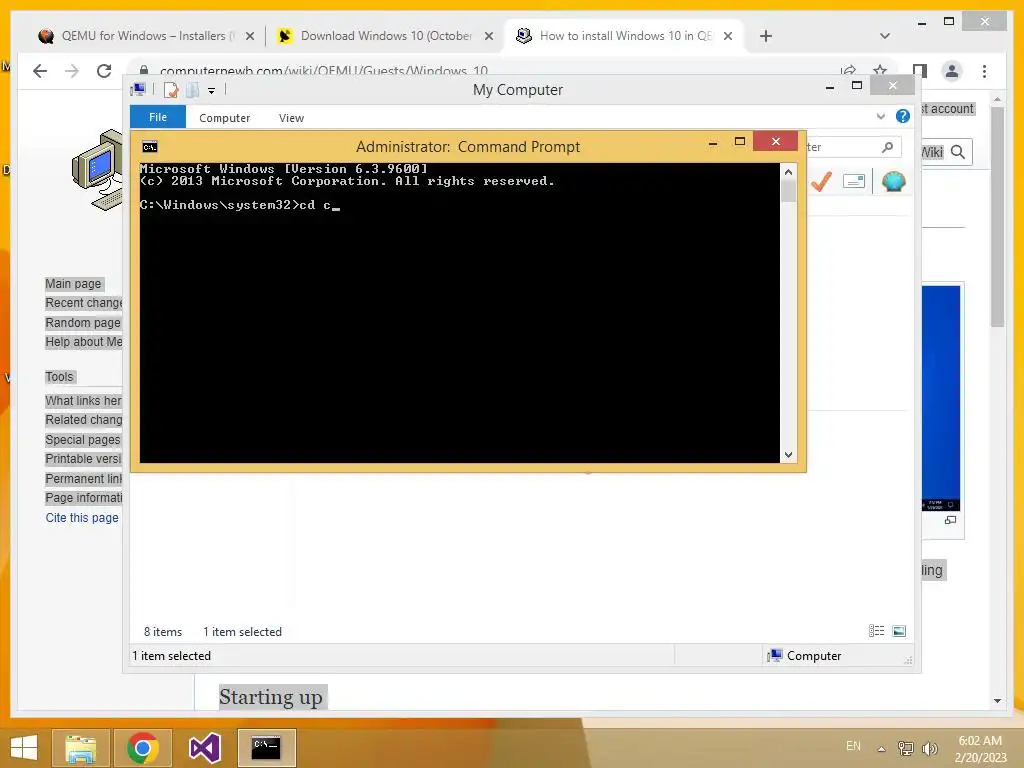Click the card icon beside the checkmark
This screenshot has height=768, width=1024.
(854, 181)
